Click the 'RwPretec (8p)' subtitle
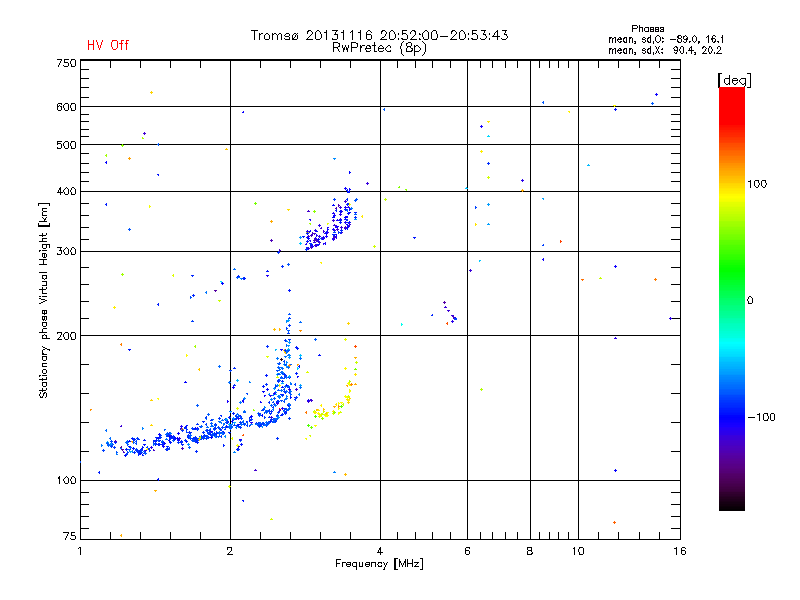Image resolution: width=800 pixels, height=600 pixels. [x=379, y=48]
